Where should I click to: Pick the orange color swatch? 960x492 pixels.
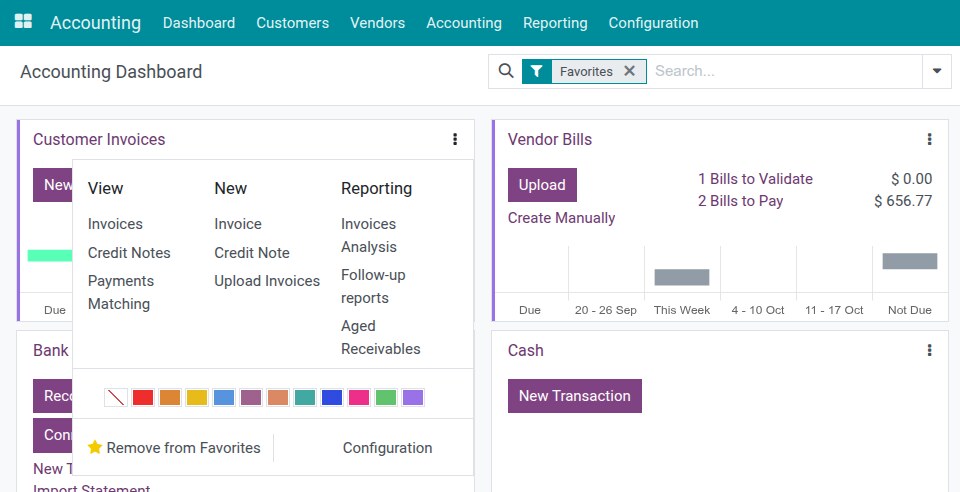coord(170,398)
